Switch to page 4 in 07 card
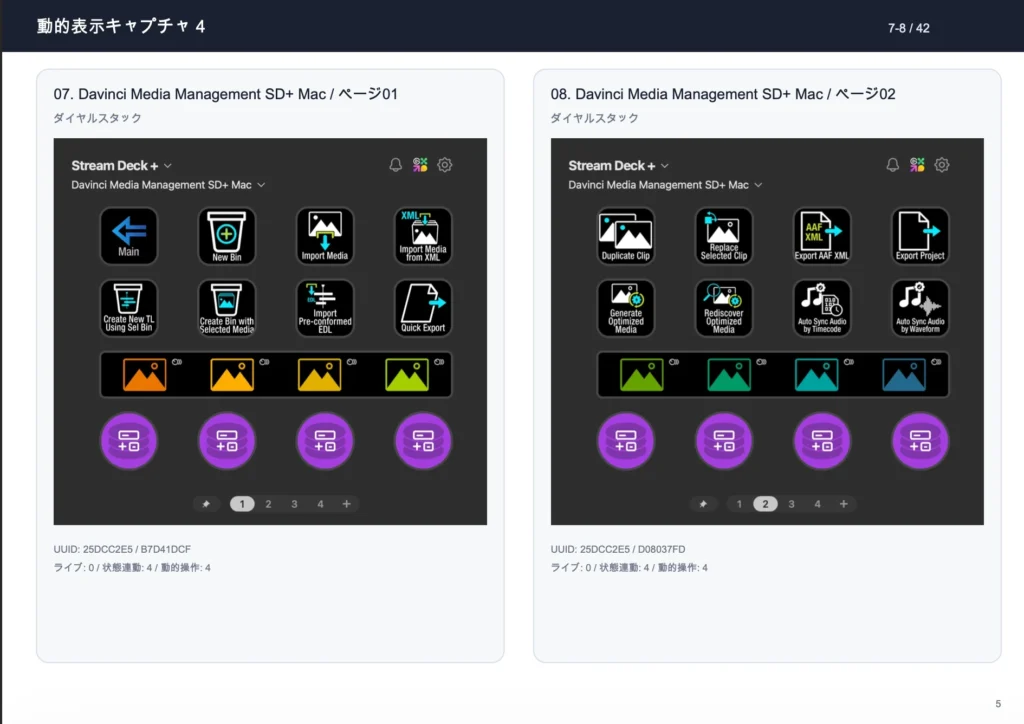The height and width of the screenshot is (724, 1024). pos(320,504)
